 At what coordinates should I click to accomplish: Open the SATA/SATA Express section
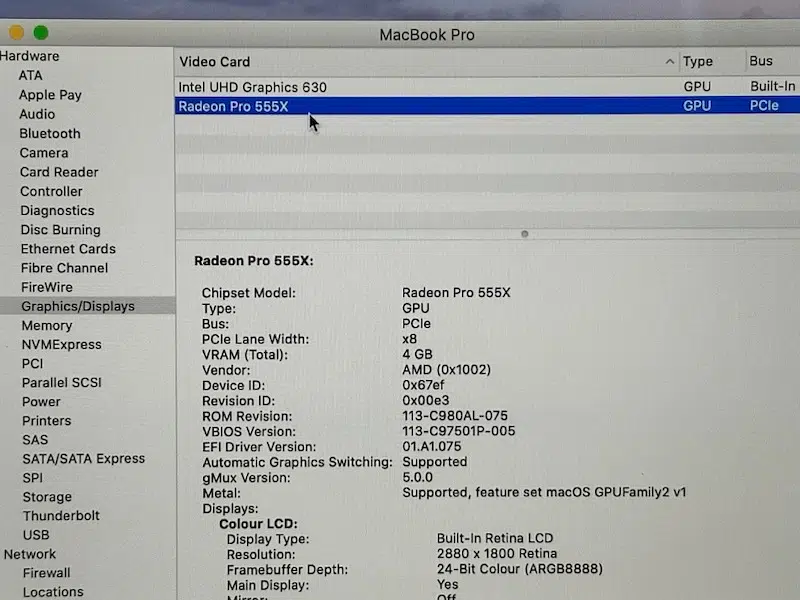point(83,458)
